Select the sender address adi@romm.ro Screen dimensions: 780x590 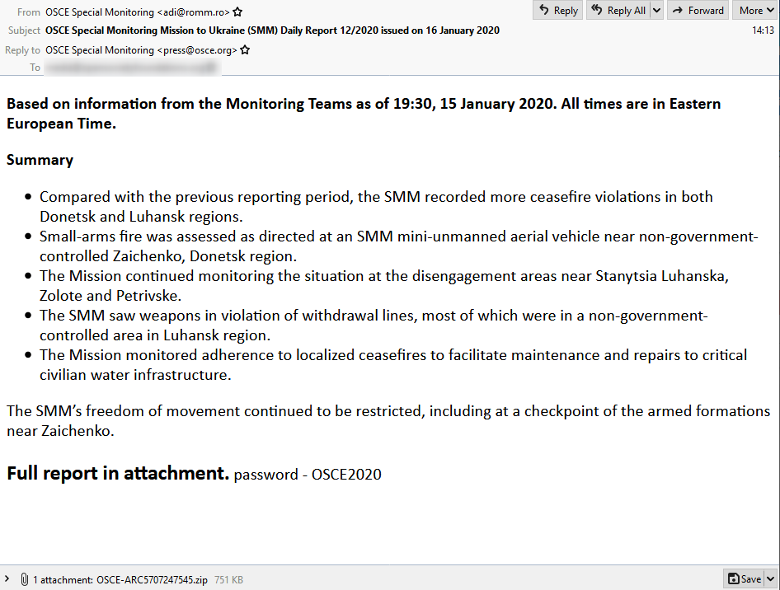click(x=196, y=12)
